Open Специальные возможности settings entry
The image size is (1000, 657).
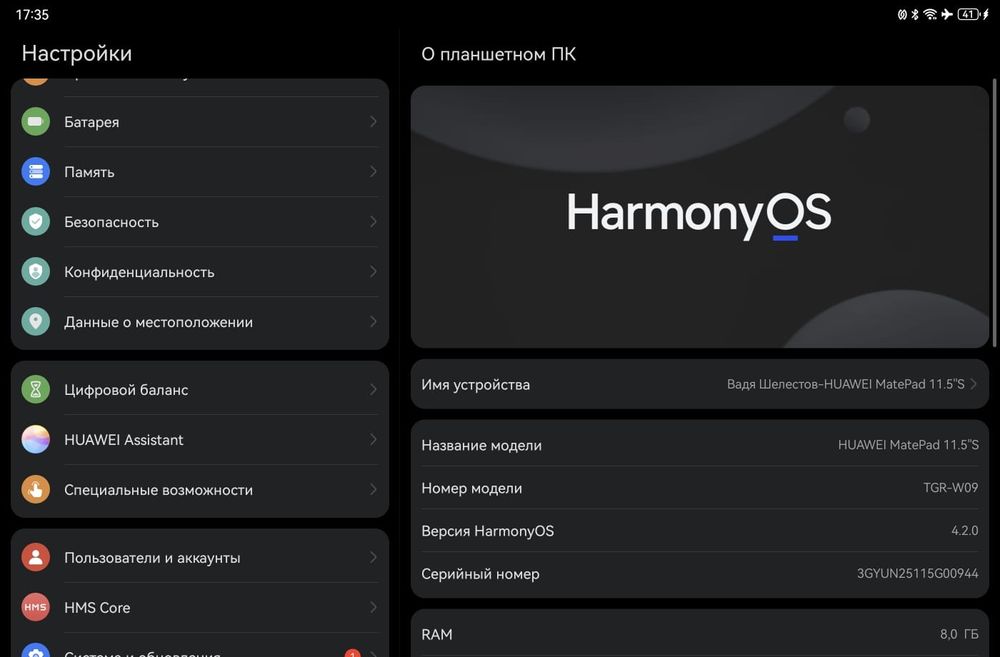200,489
